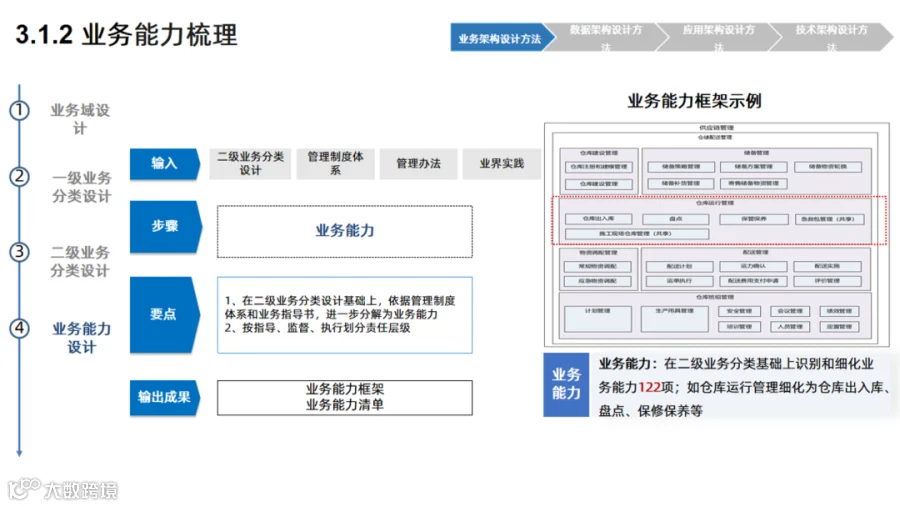Click the 盘点 capability box
Viewport: 900px width, 507px height.
coord(676,219)
